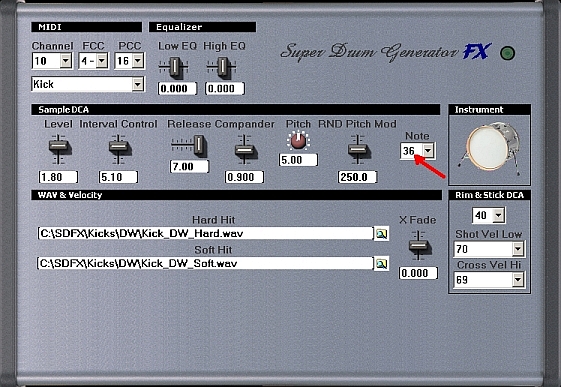Viewport: 561px width, 387px height.
Task: Click the Cross Vel Hi label
Action: (x=489, y=265)
